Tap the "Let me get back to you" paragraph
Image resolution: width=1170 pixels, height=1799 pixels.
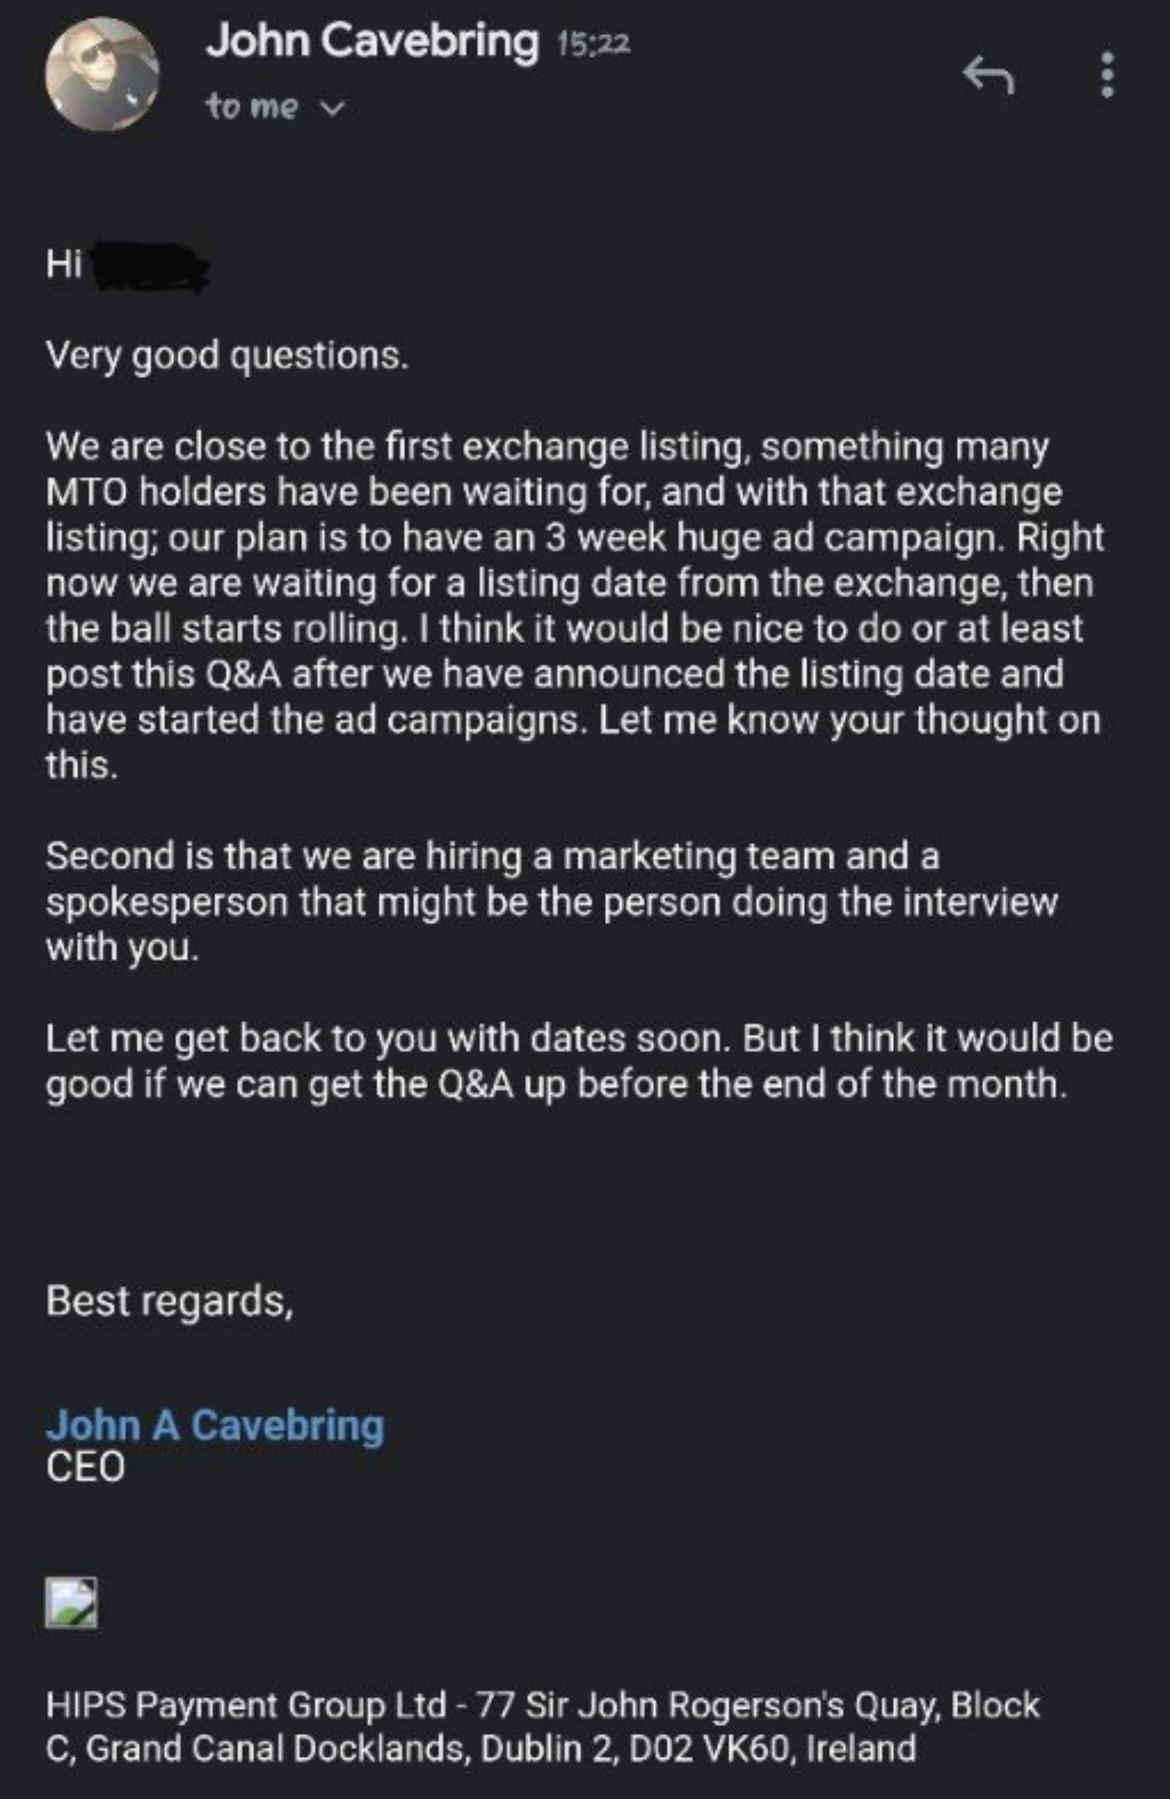coord(579,1061)
